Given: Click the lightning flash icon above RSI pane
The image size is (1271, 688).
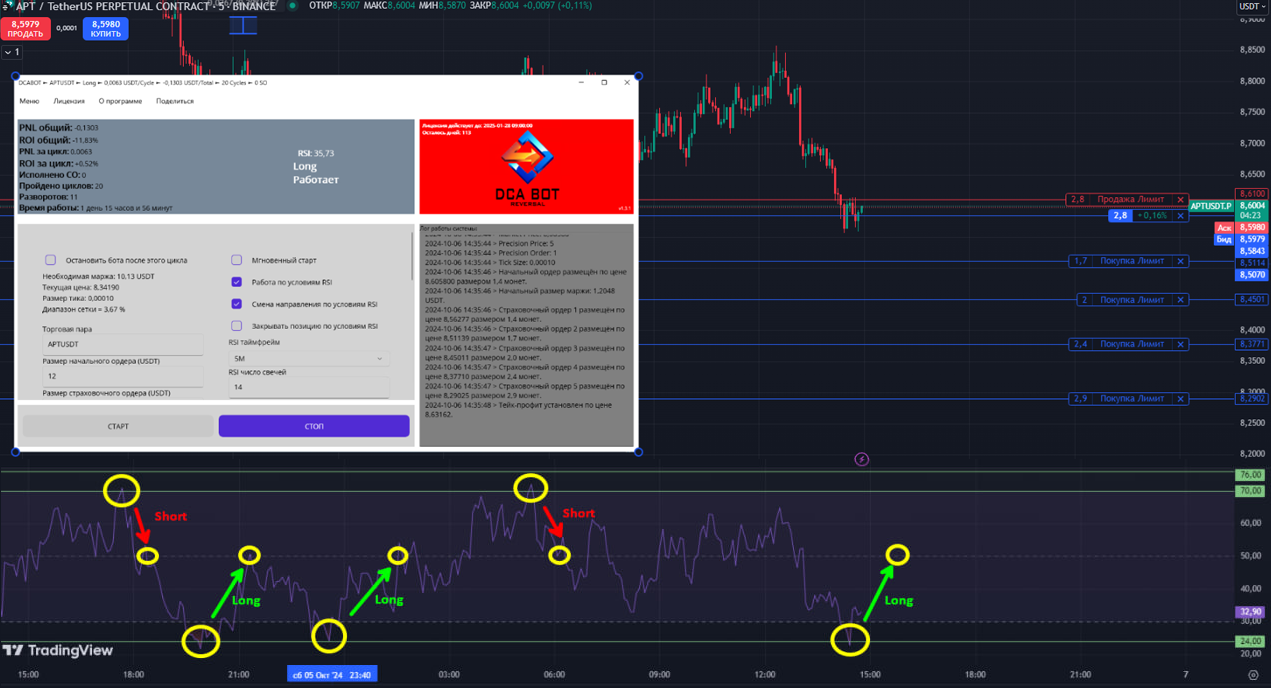Looking at the screenshot, I should pos(862,459).
